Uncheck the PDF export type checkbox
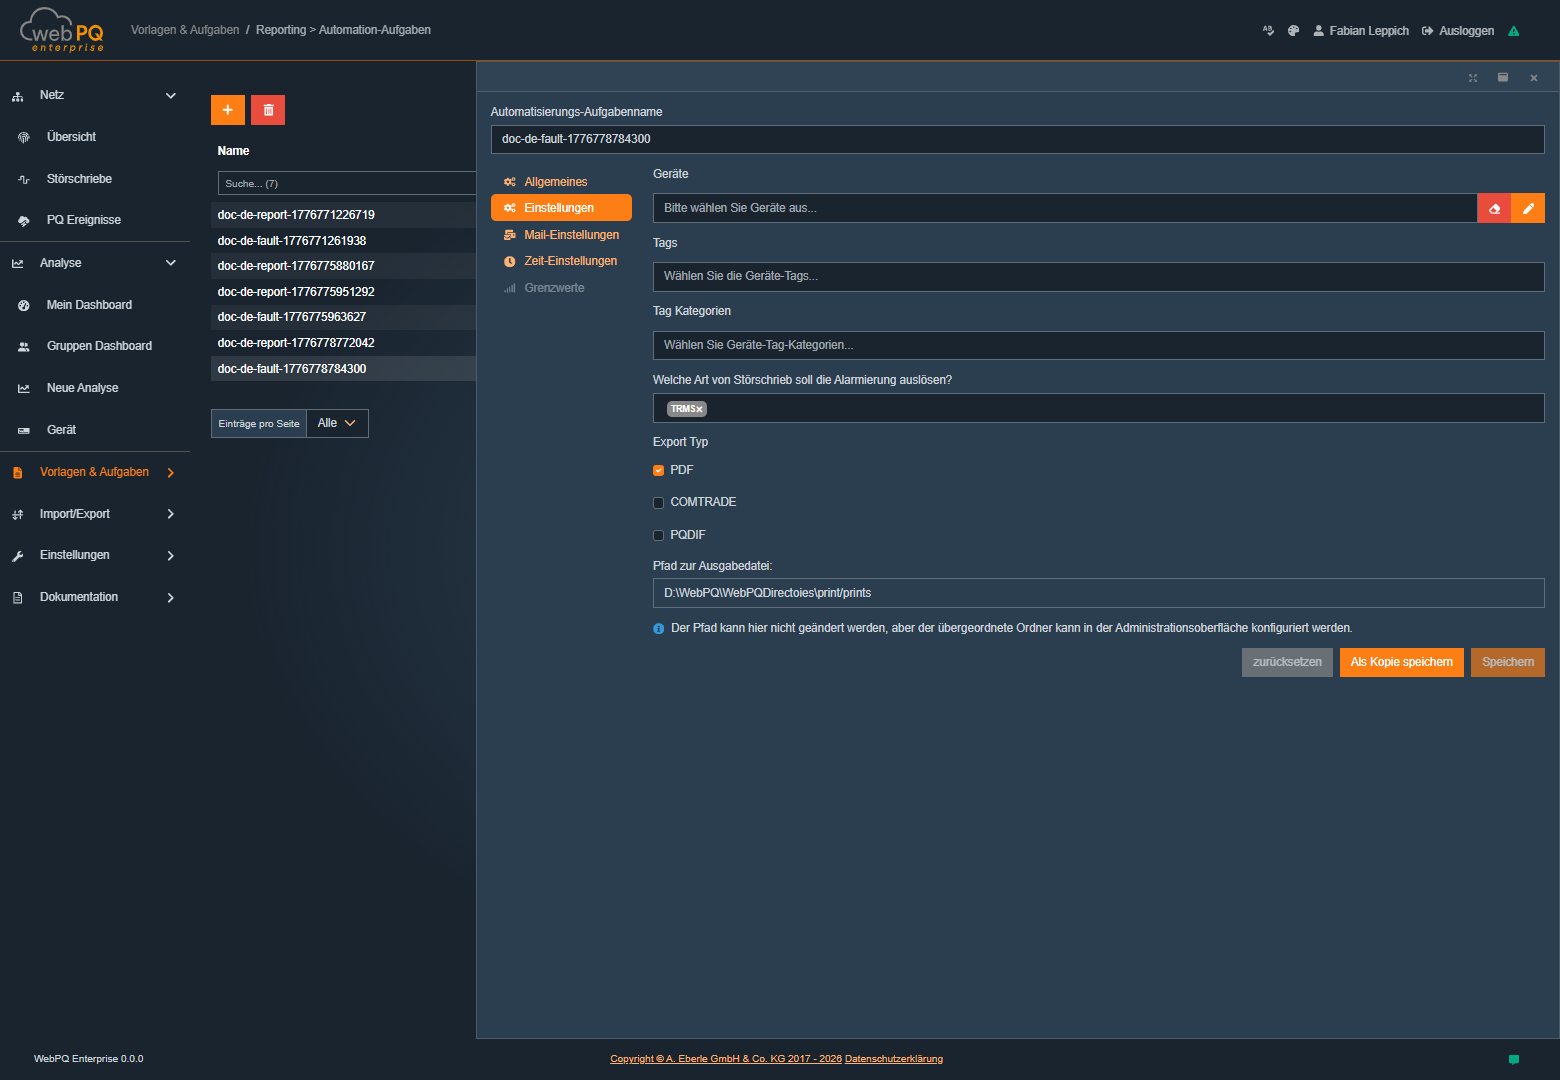The width and height of the screenshot is (1560, 1080). (659, 470)
